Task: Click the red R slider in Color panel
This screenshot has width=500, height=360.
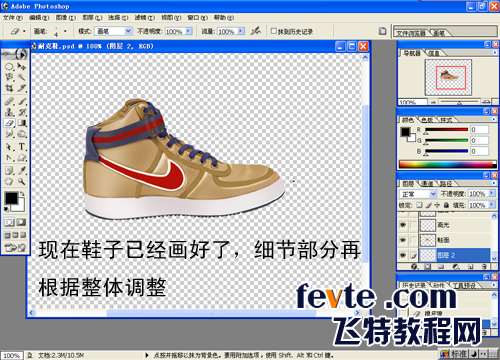Action: pos(446,129)
